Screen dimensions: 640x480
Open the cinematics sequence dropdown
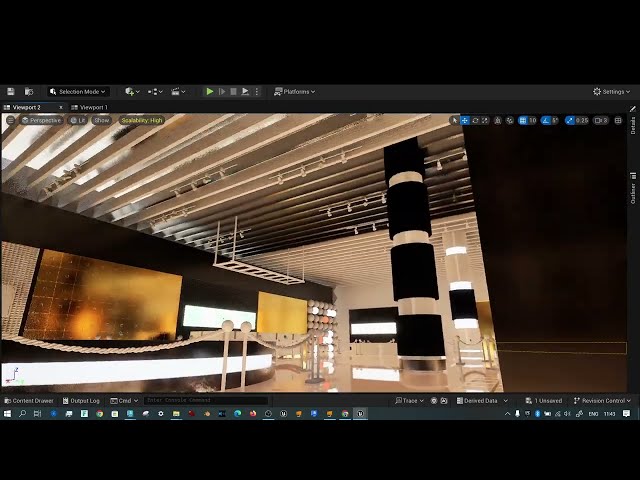click(178, 91)
